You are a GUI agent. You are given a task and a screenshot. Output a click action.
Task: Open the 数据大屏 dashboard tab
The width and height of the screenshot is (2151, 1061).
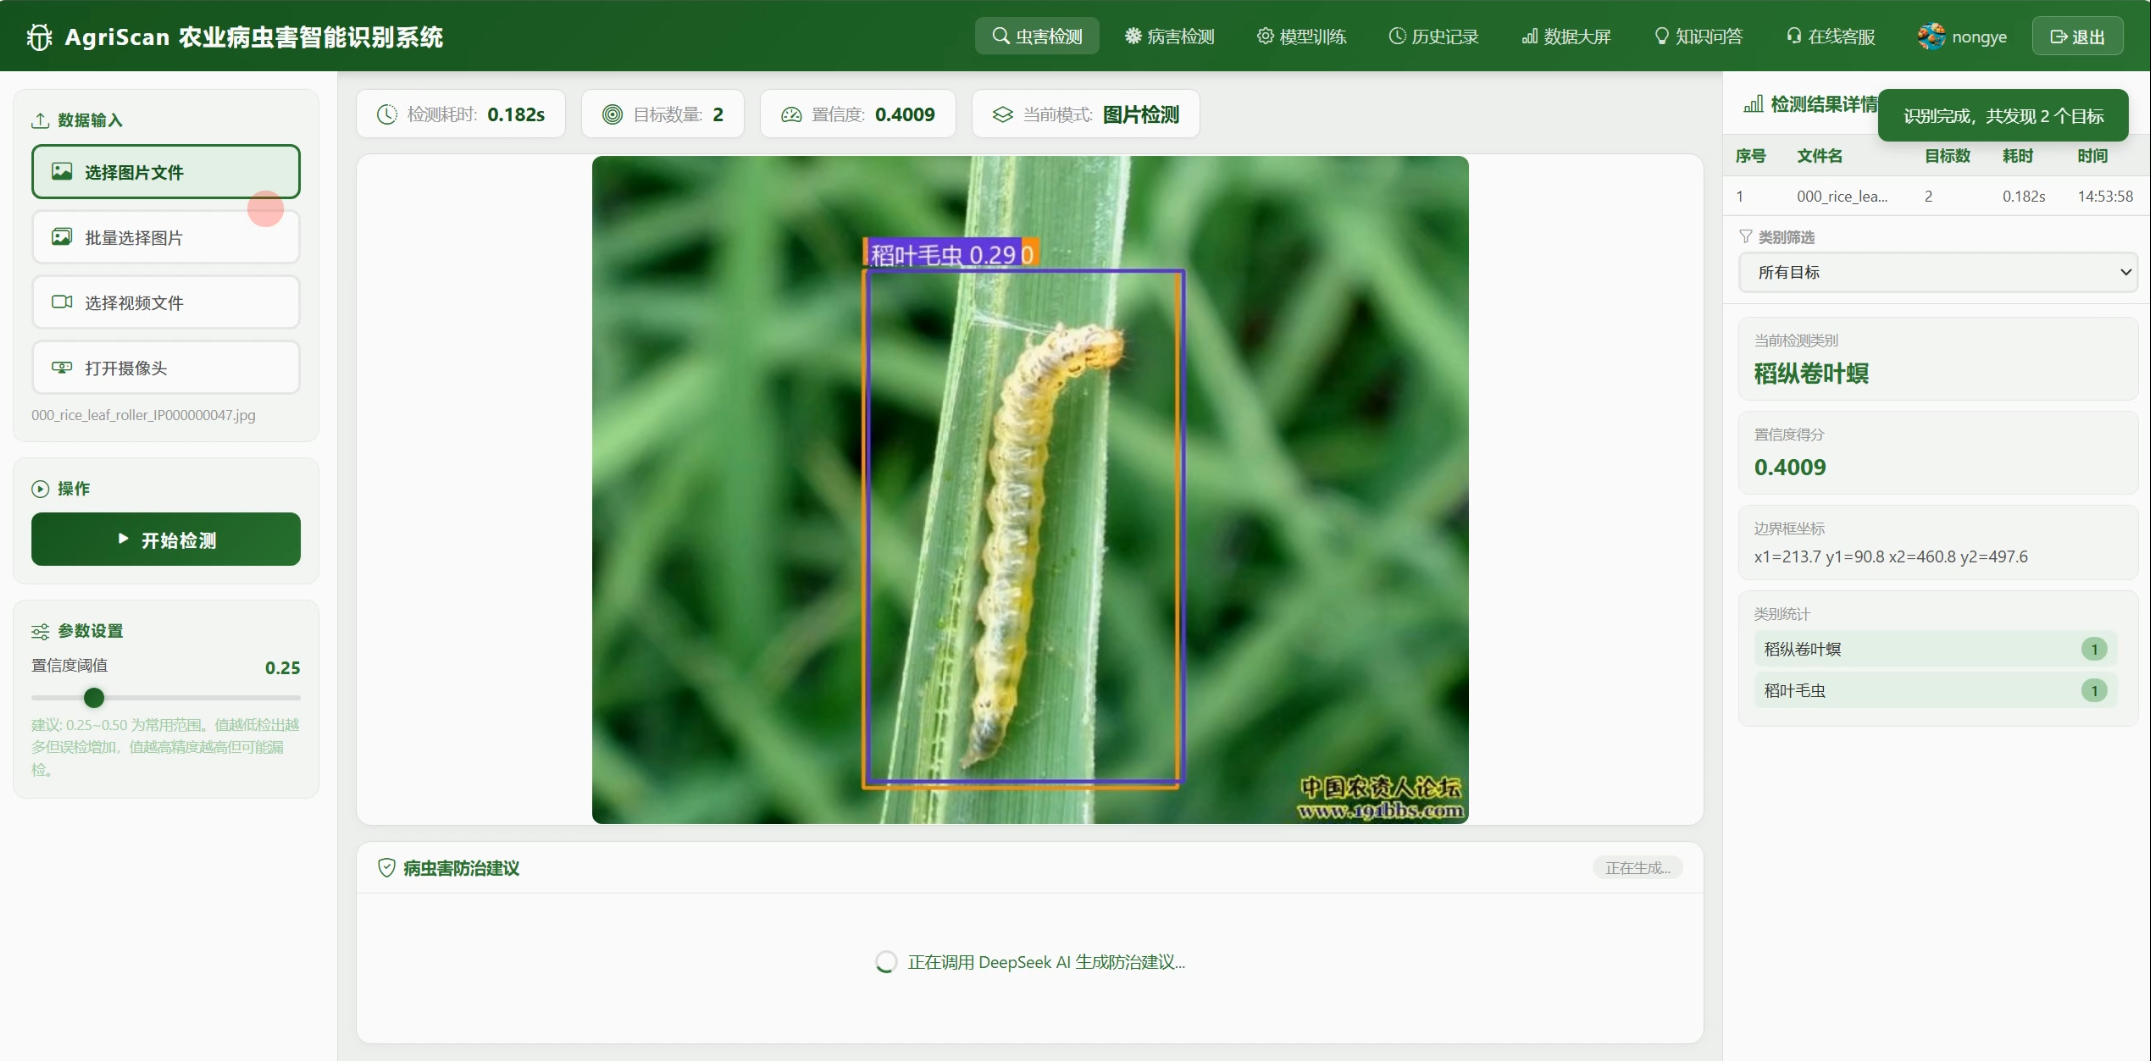coord(1566,36)
